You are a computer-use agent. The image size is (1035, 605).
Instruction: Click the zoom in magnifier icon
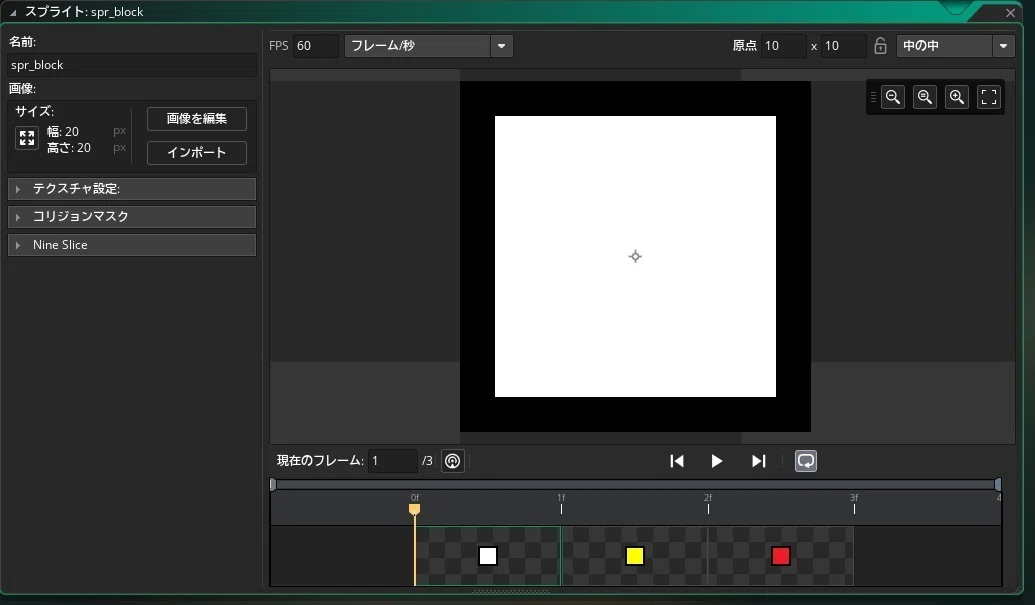pos(956,97)
